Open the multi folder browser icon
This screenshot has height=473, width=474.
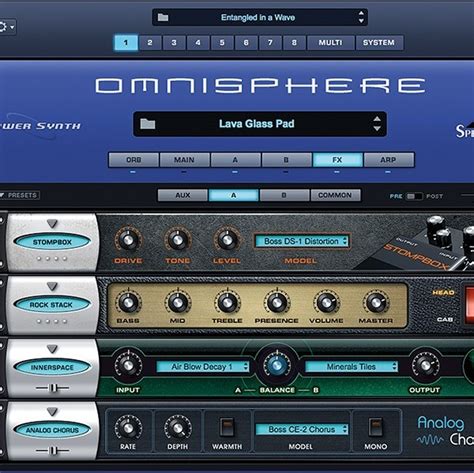[x=163, y=17]
